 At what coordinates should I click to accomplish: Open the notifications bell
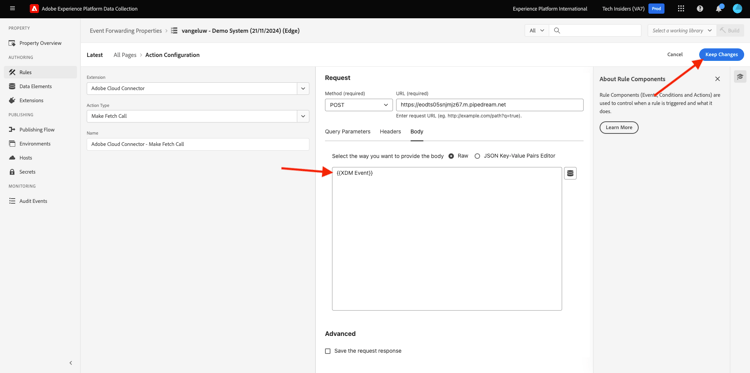point(718,9)
